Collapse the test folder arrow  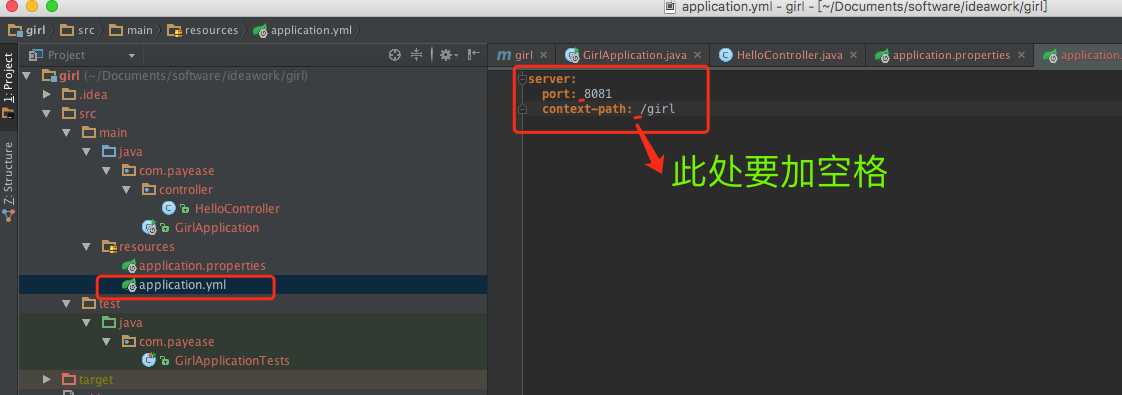coord(67,303)
